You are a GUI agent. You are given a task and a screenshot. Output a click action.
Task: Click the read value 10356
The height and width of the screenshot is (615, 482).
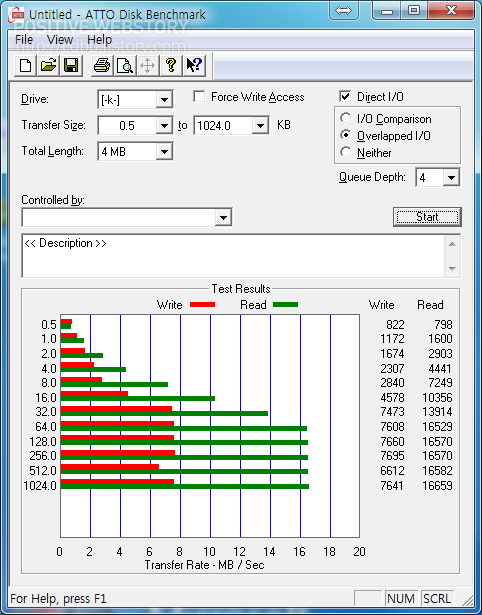coord(437,397)
